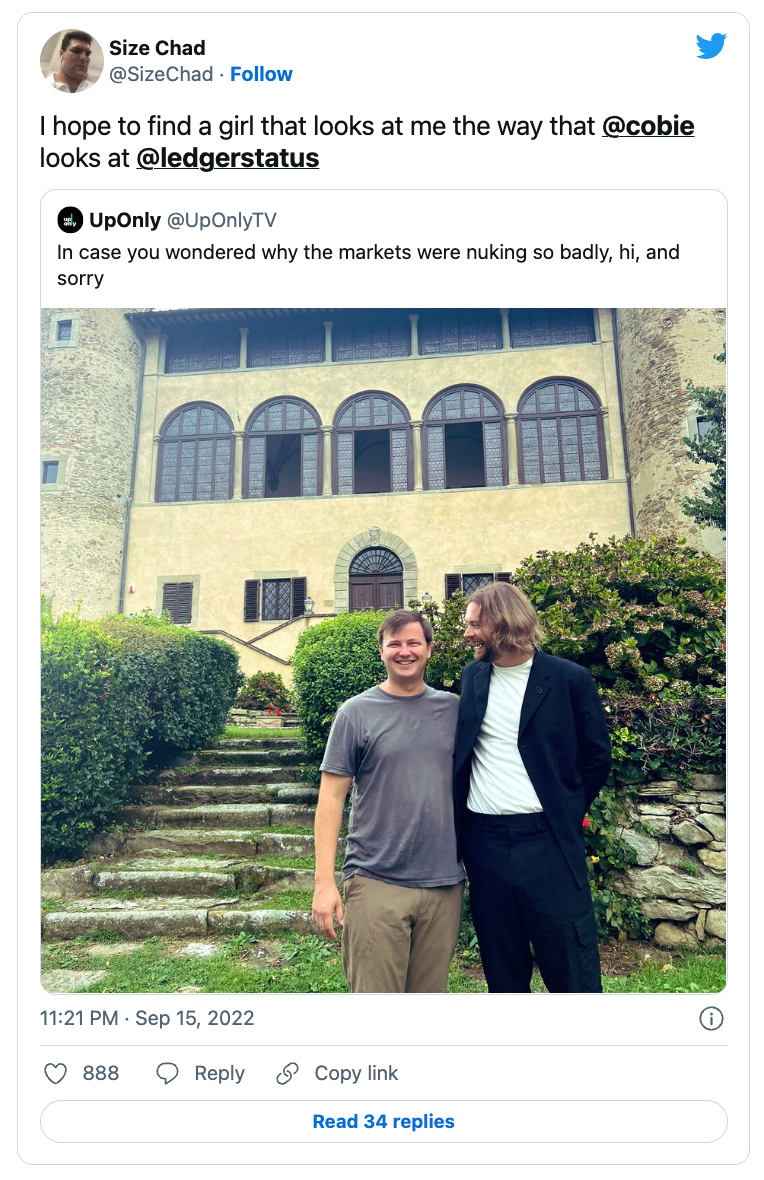The width and height of the screenshot is (764, 1180).
Task: Open the UpOnly quoted account name
Action: [125, 220]
